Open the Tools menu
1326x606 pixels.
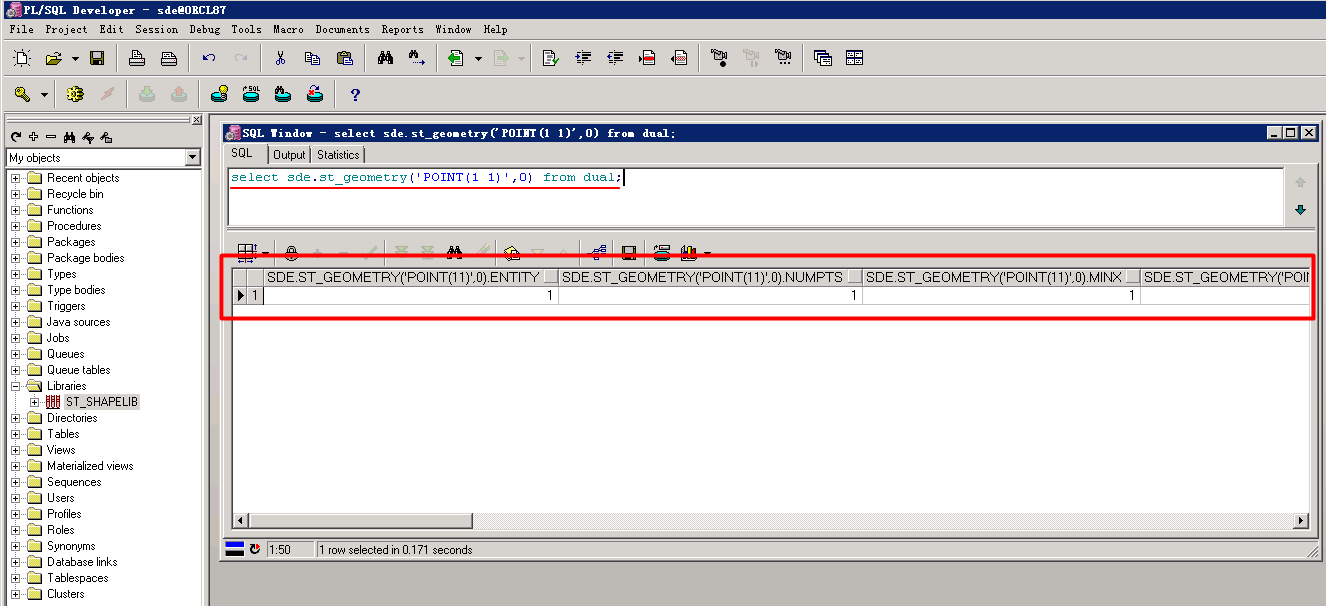click(246, 29)
